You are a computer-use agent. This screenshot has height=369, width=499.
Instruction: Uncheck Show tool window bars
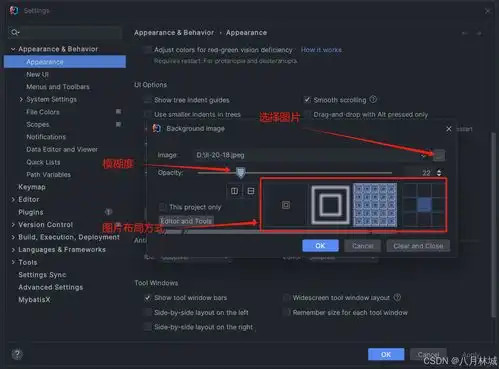pyautogui.click(x=147, y=298)
